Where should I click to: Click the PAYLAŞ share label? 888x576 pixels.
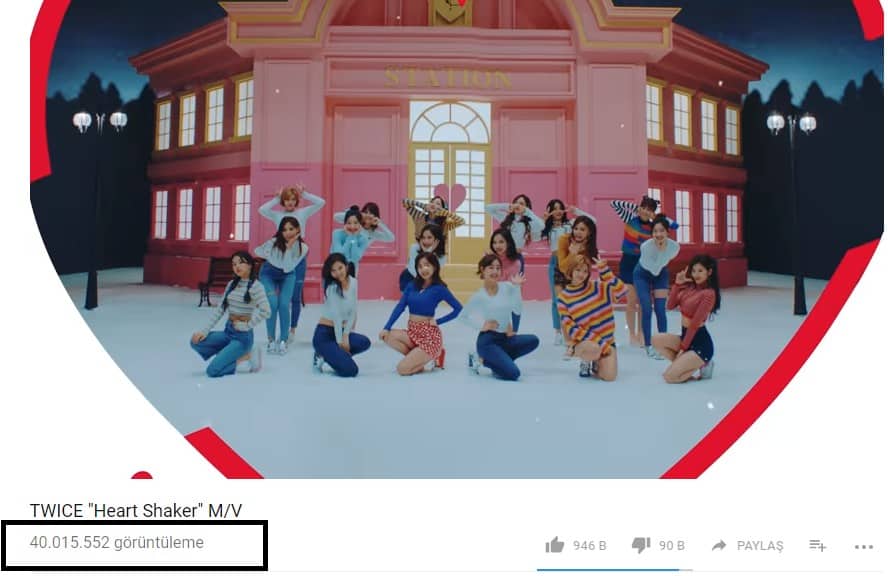(759, 545)
